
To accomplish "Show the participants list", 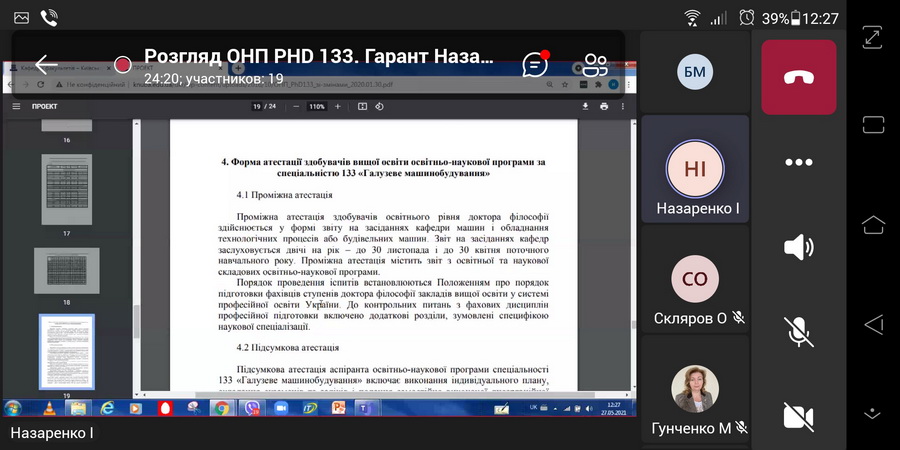I will pos(596,65).
